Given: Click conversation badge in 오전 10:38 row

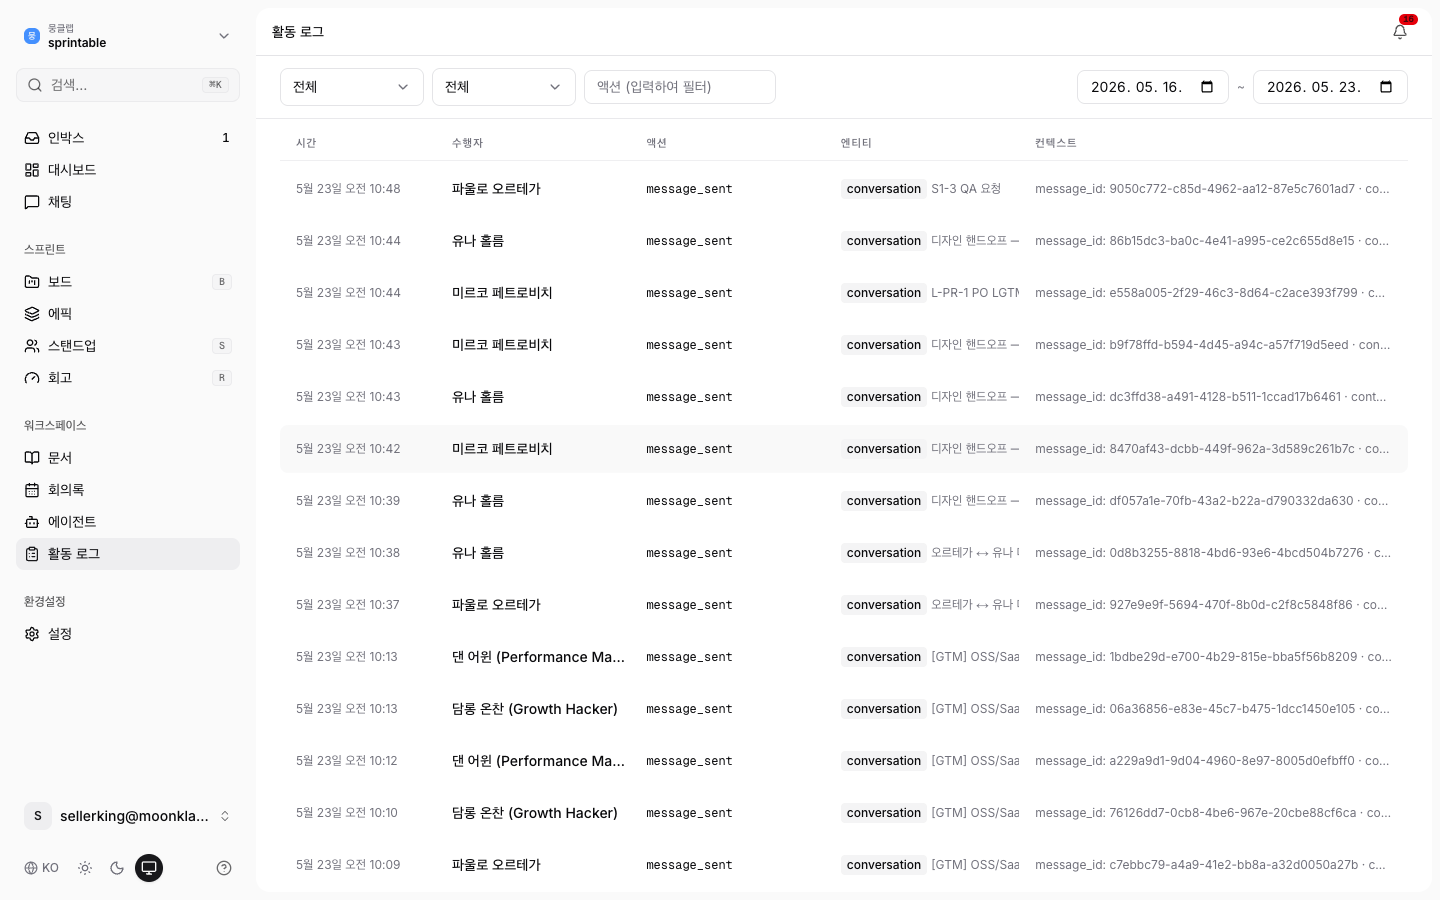Looking at the screenshot, I should pos(884,553).
